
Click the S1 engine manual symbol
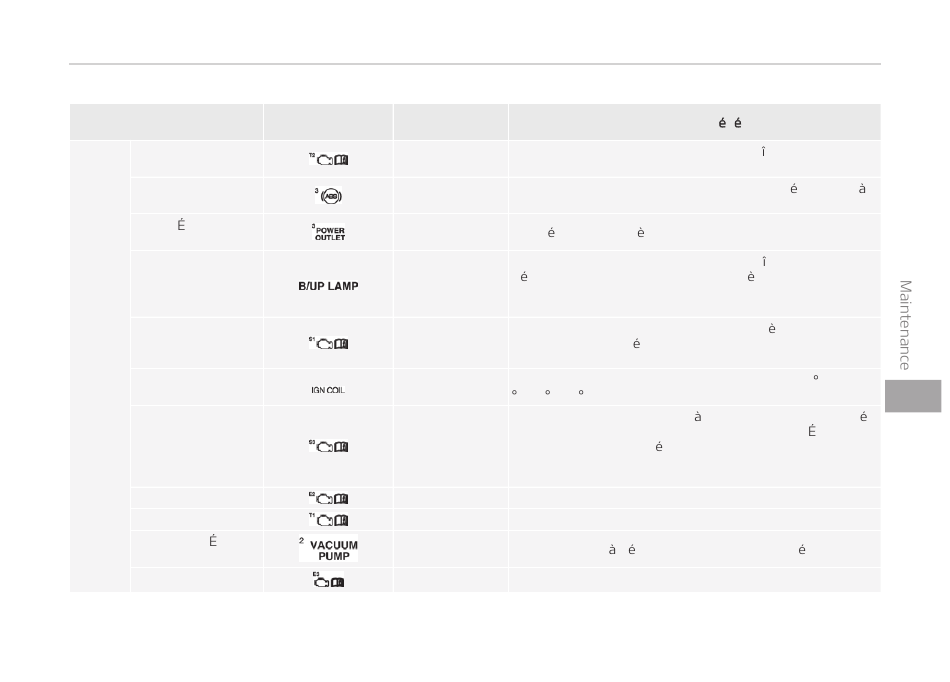point(328,343)
